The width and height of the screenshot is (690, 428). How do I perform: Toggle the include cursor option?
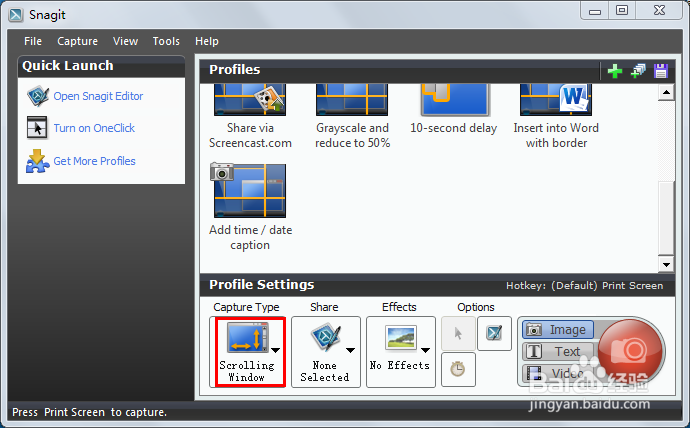[x=458, y=333]
